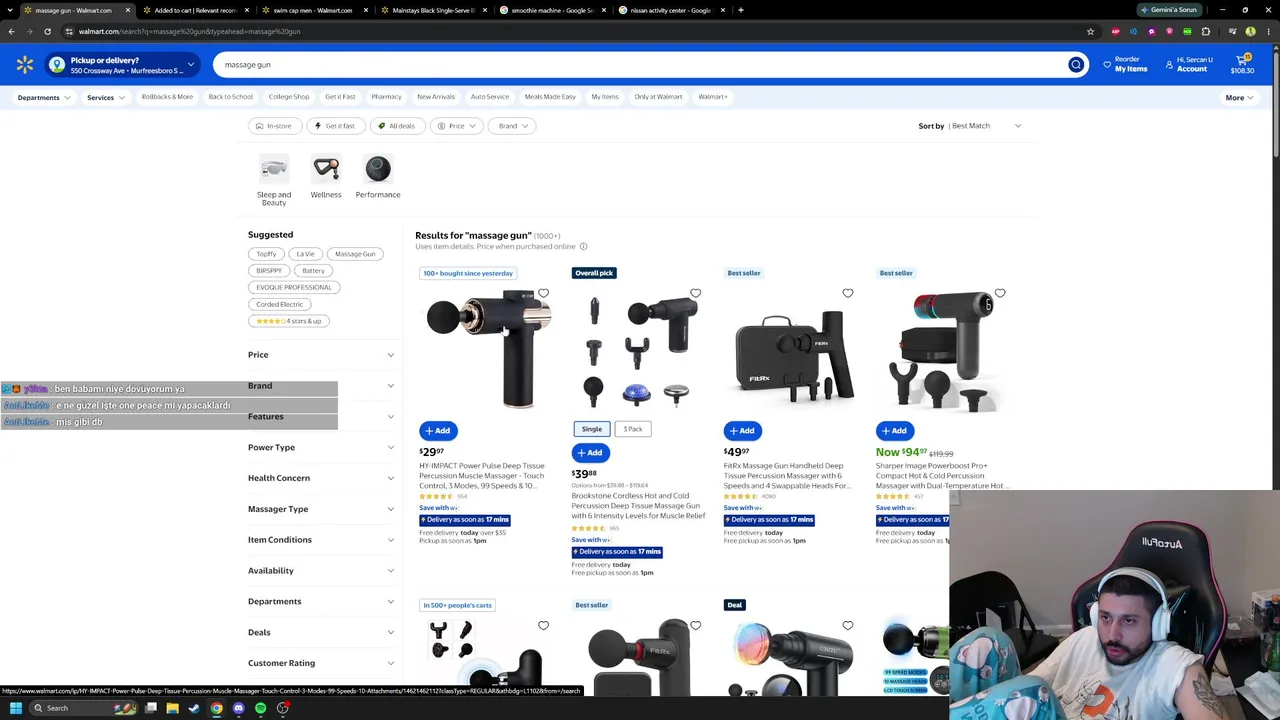The image size is (1280, 720).
Task: Expand the Massager Type filter section
Action: [321, 509]
